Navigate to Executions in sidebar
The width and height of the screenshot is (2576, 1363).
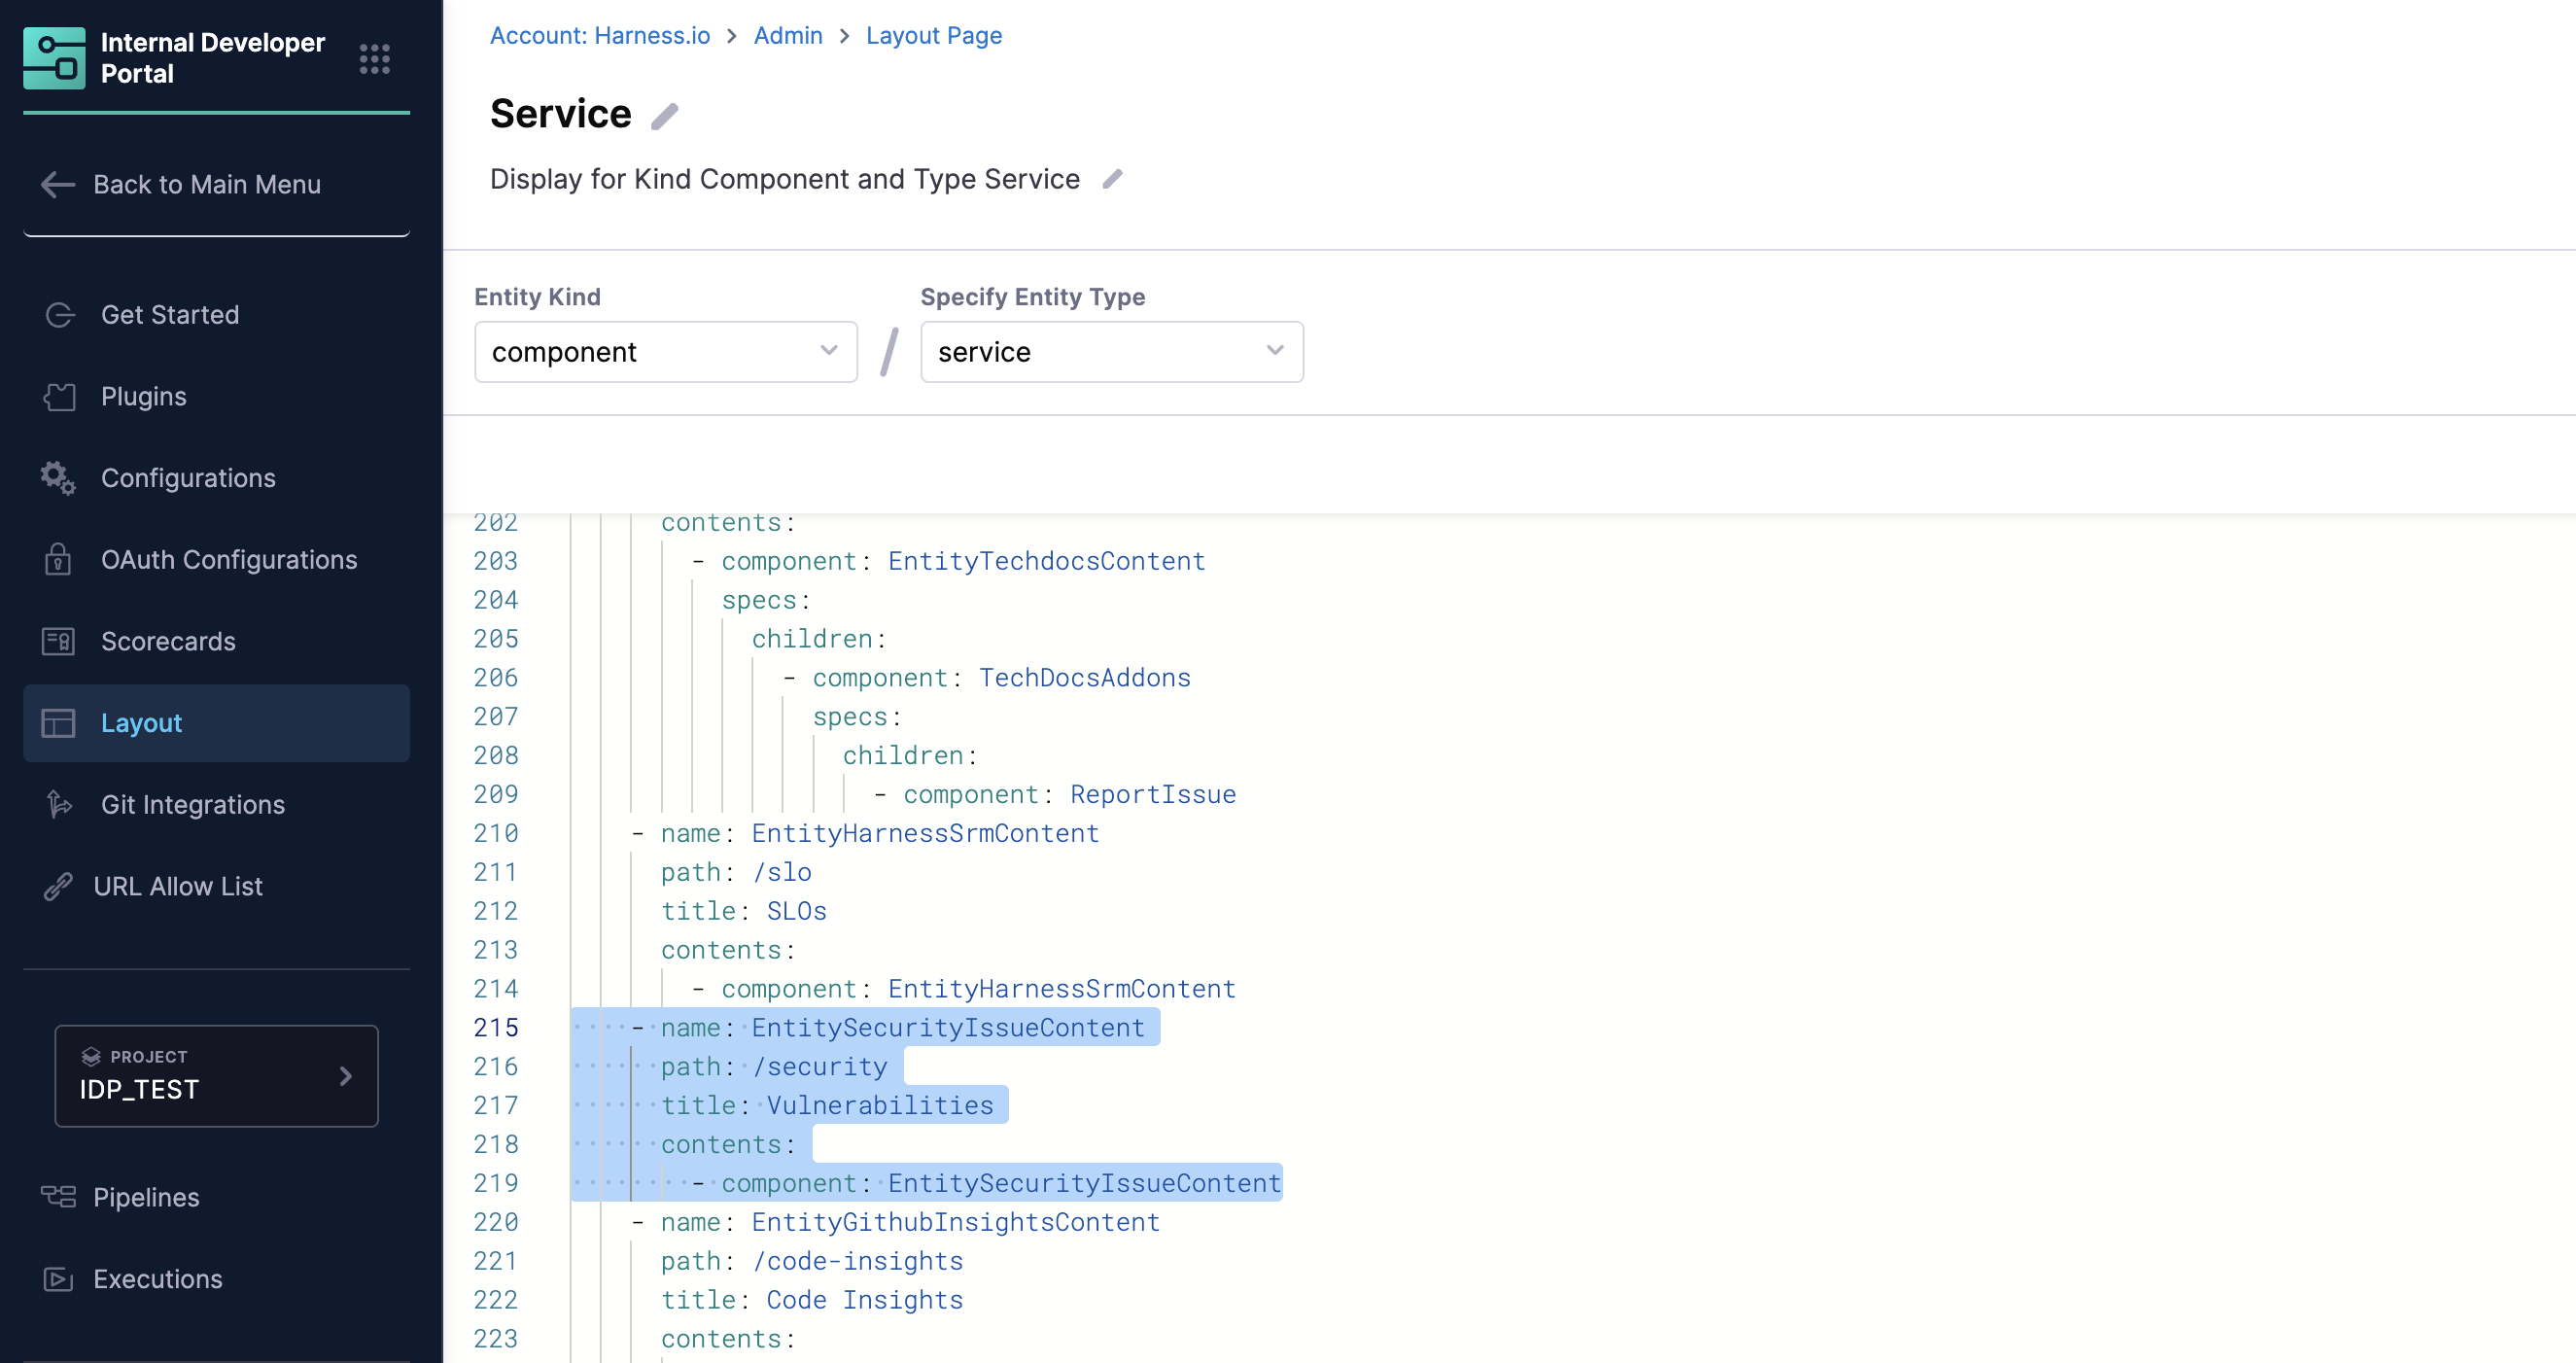pos(157,1279)
